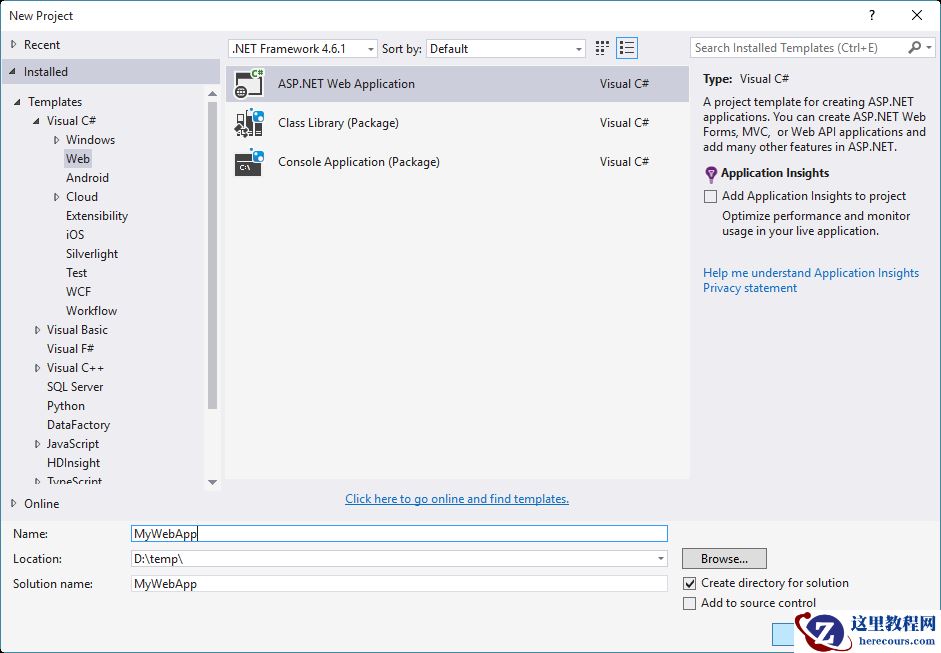Image resolution: width=941 pixels, height=653 pixels.
Task: Click the Class Library (Package) icon
Action: (x=249, y=123)
